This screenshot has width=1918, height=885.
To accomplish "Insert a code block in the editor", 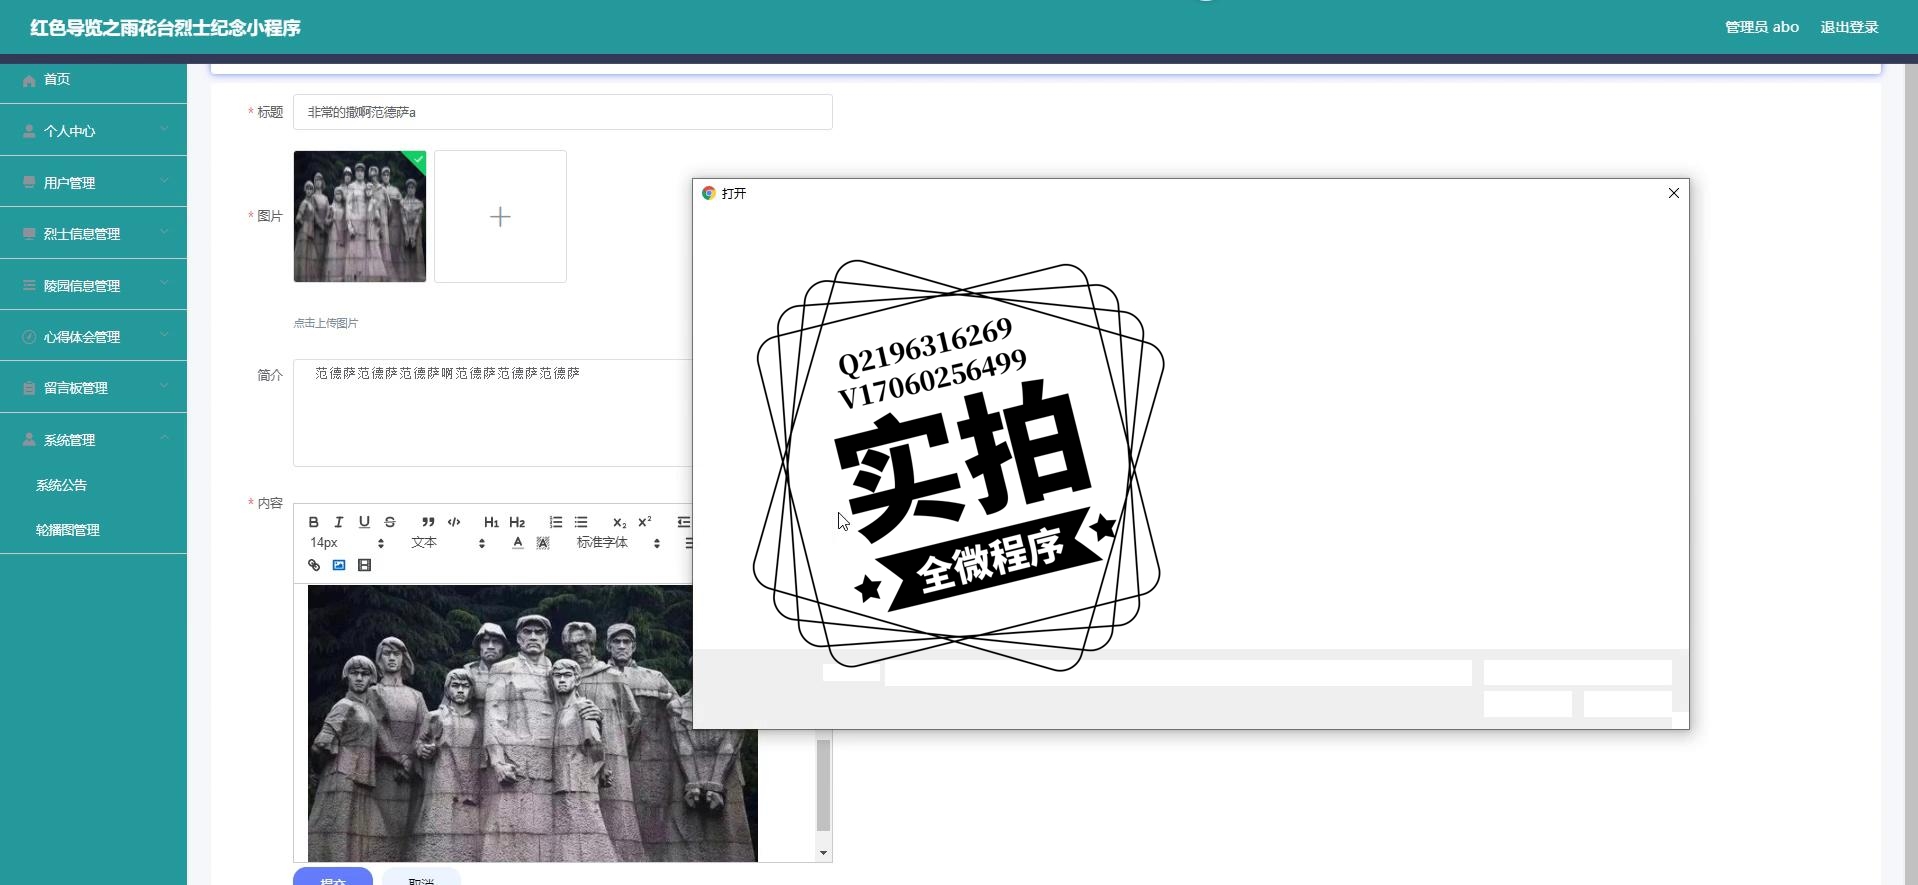I will point(454,522).
